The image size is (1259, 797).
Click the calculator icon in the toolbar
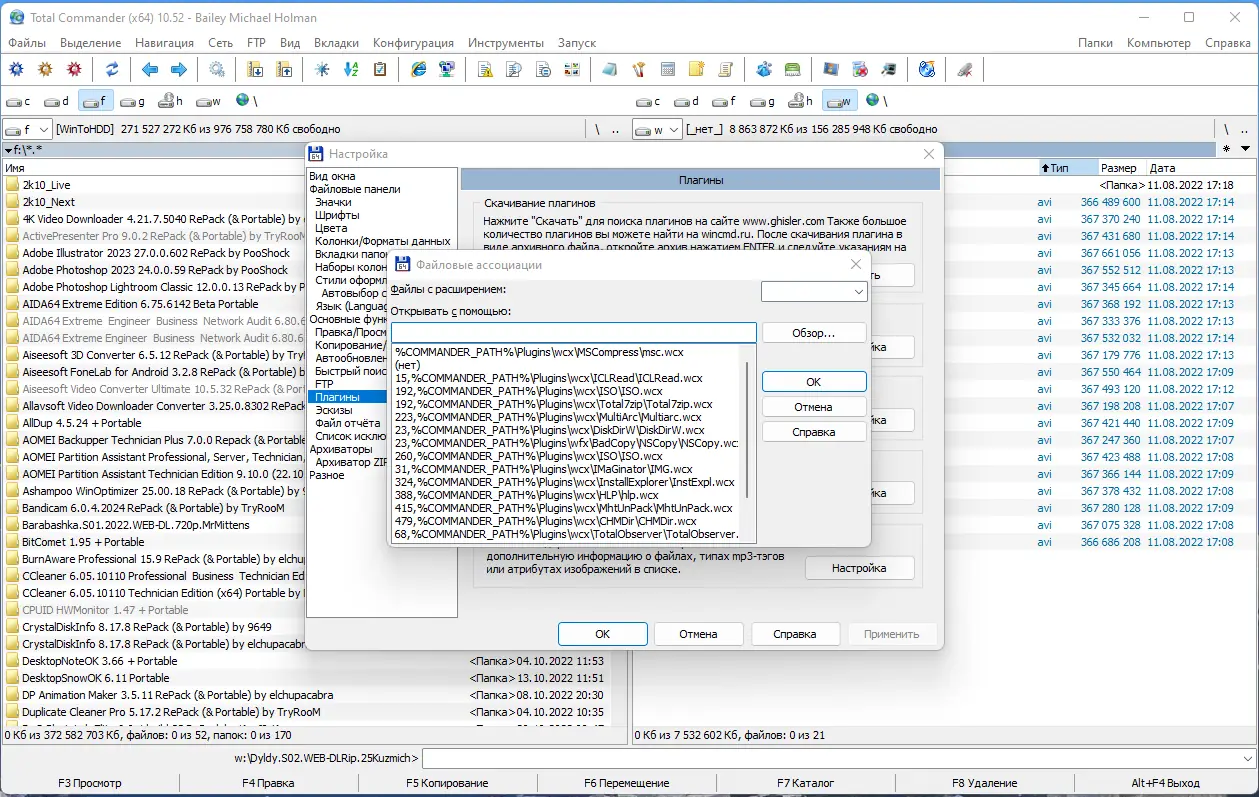(668, 69)
